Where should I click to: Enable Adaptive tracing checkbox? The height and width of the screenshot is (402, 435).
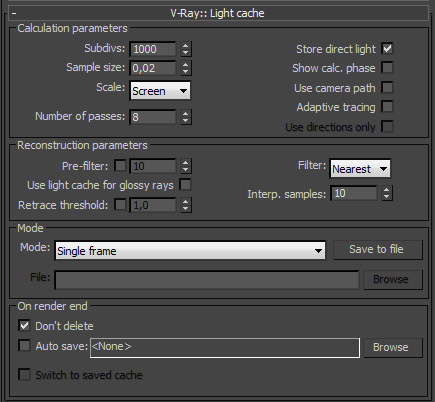click(x=387, y=107)
